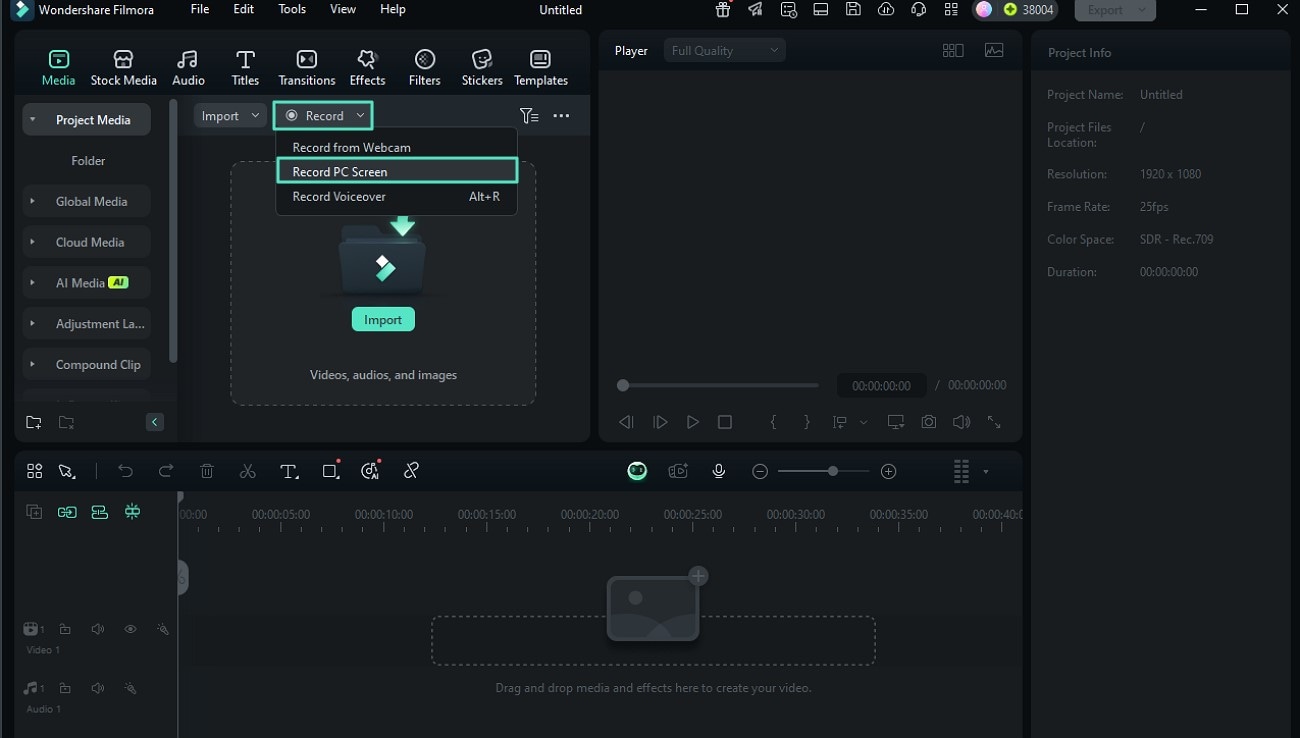Click the timeline zoom slider handle
This screenshot has height=738, width=1300.
[832, 471]
